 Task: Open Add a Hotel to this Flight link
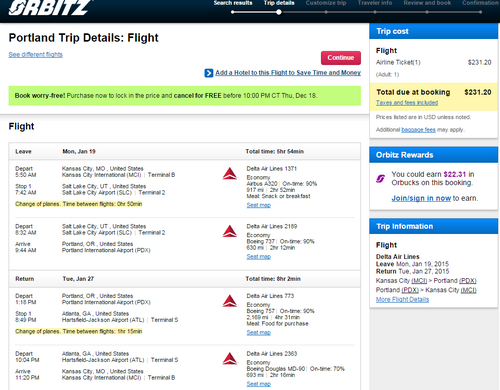coord(288,73)
